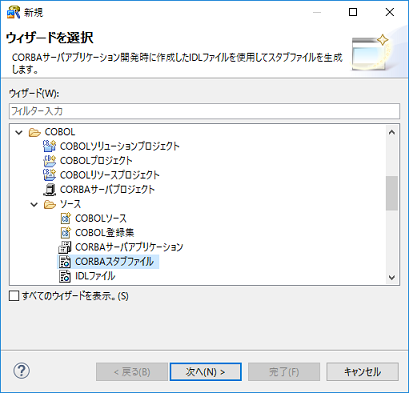
Task: Select the COBOLソース text row
Action: click(x=101, y=218)
